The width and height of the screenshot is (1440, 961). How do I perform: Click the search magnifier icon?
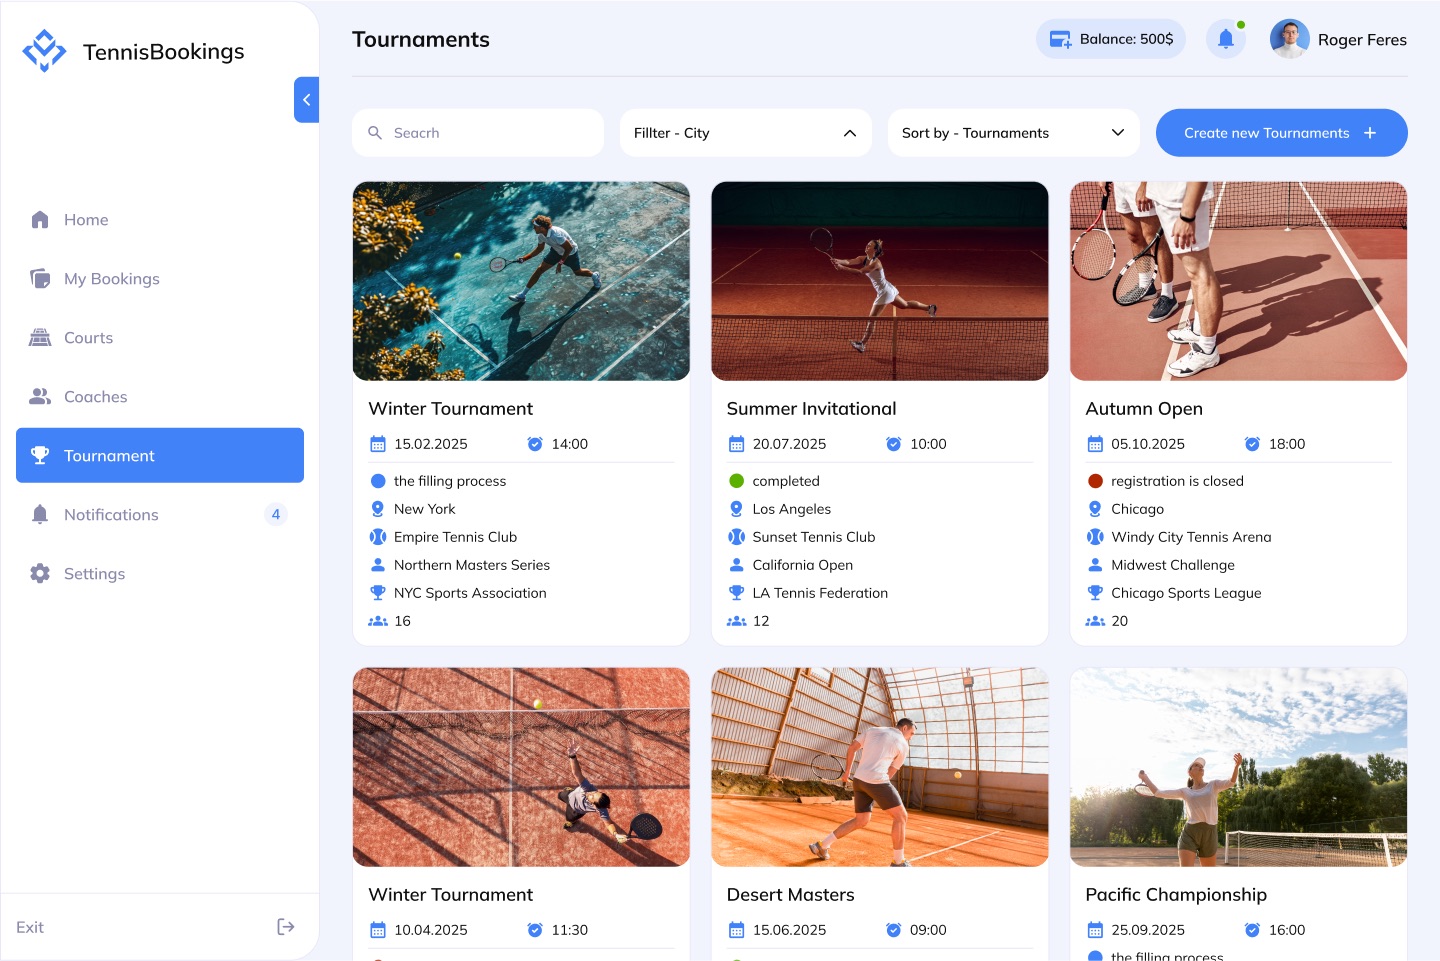point(375,133)
